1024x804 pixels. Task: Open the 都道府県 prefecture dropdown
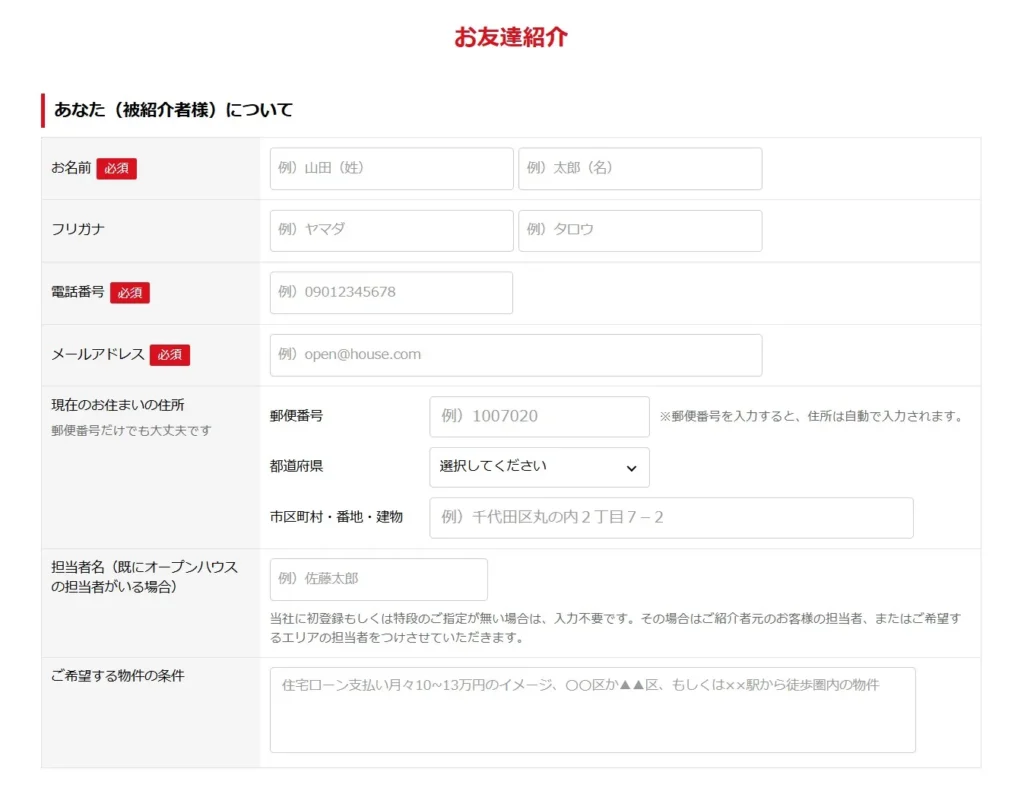tap(539, 467)
